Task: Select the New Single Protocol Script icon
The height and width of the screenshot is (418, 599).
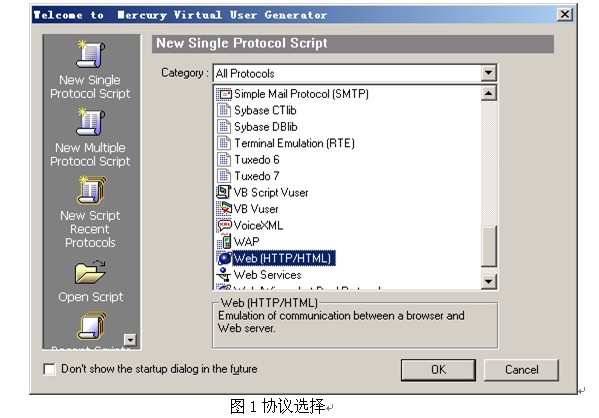Action: 90,54
